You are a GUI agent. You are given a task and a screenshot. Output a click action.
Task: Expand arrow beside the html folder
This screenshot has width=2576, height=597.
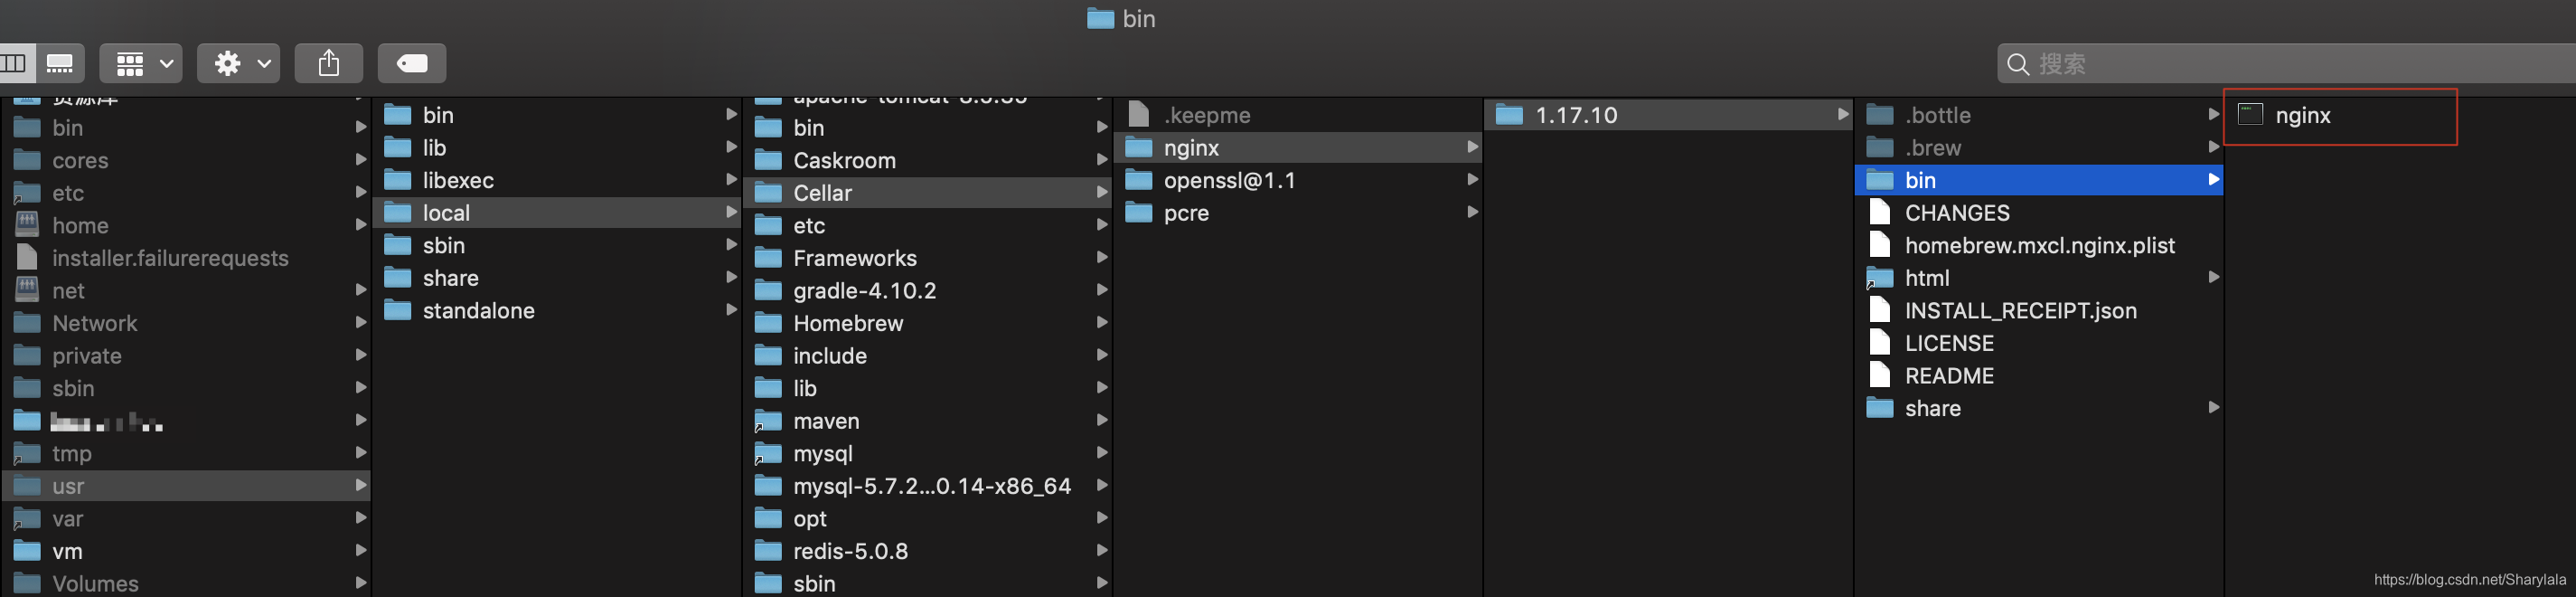2213,277
